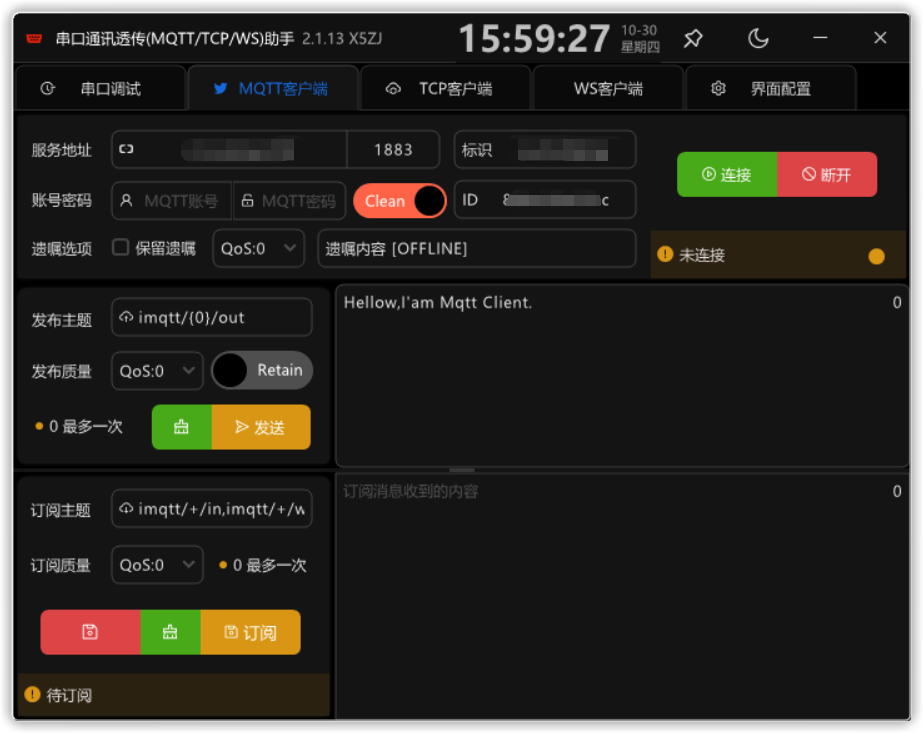The image size is (923, 733).
Task: Click green clear button beside 订阅
Action: click(x=170, y=632)
